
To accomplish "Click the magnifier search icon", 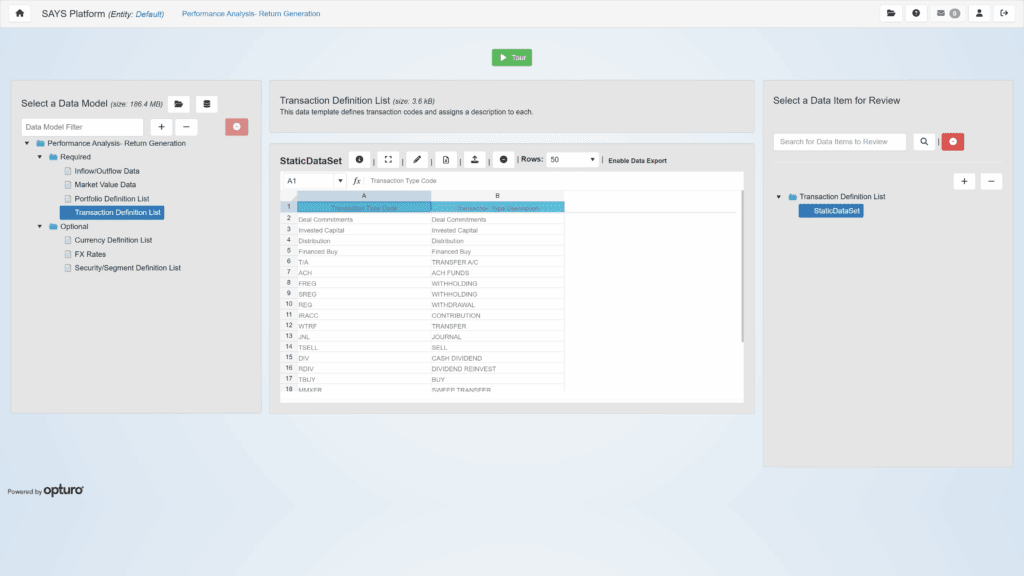I will point(924,142).
